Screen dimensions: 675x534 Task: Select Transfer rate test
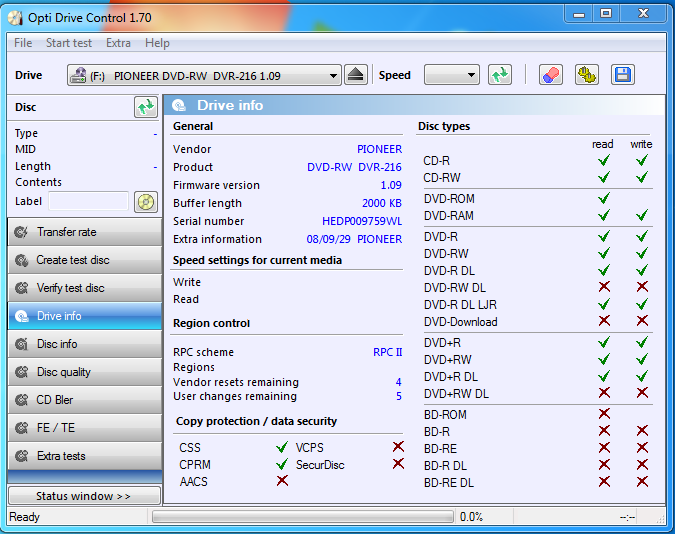coord(85,232)
